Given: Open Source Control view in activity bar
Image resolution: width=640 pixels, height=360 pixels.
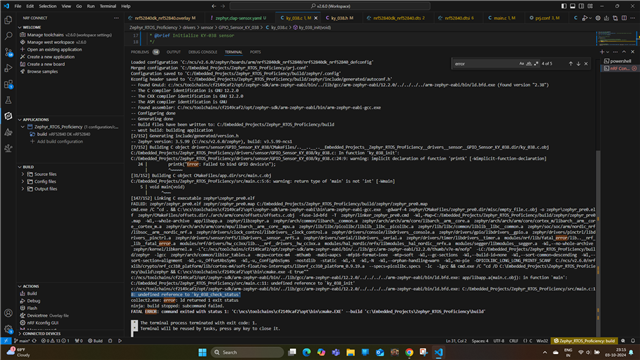Looking at the screenshot, I should click(8, 52).
